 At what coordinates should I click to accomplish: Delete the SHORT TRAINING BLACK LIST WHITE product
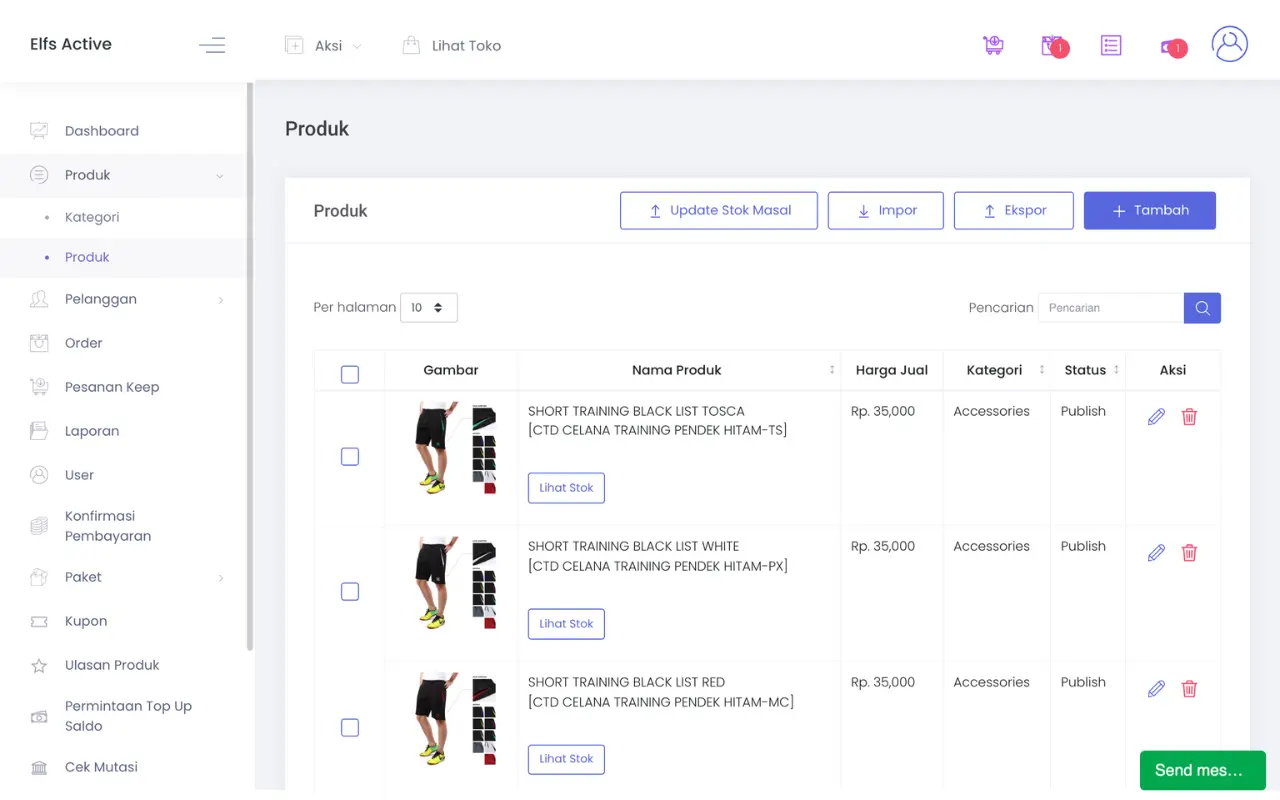tap(1189, 553)
